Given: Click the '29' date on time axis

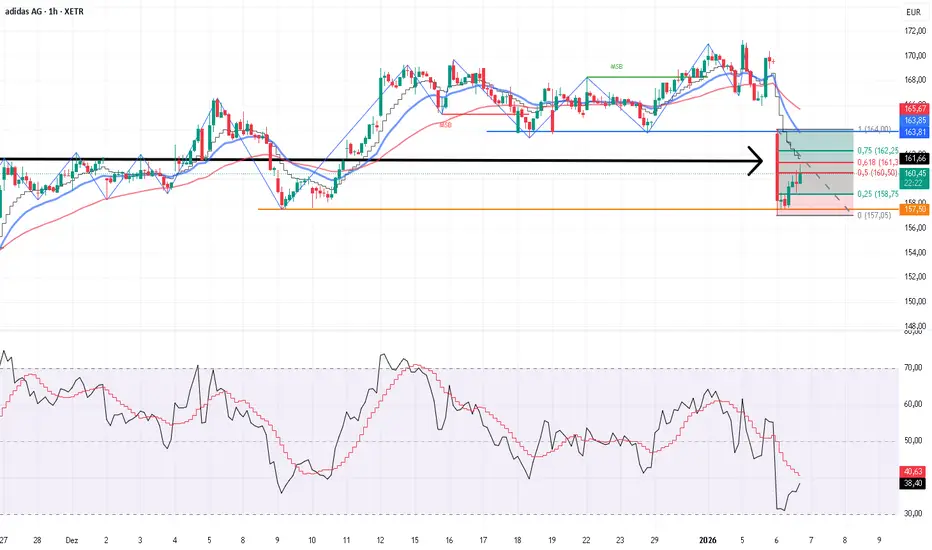Looking at the screenshot, I should click(654, 540).
